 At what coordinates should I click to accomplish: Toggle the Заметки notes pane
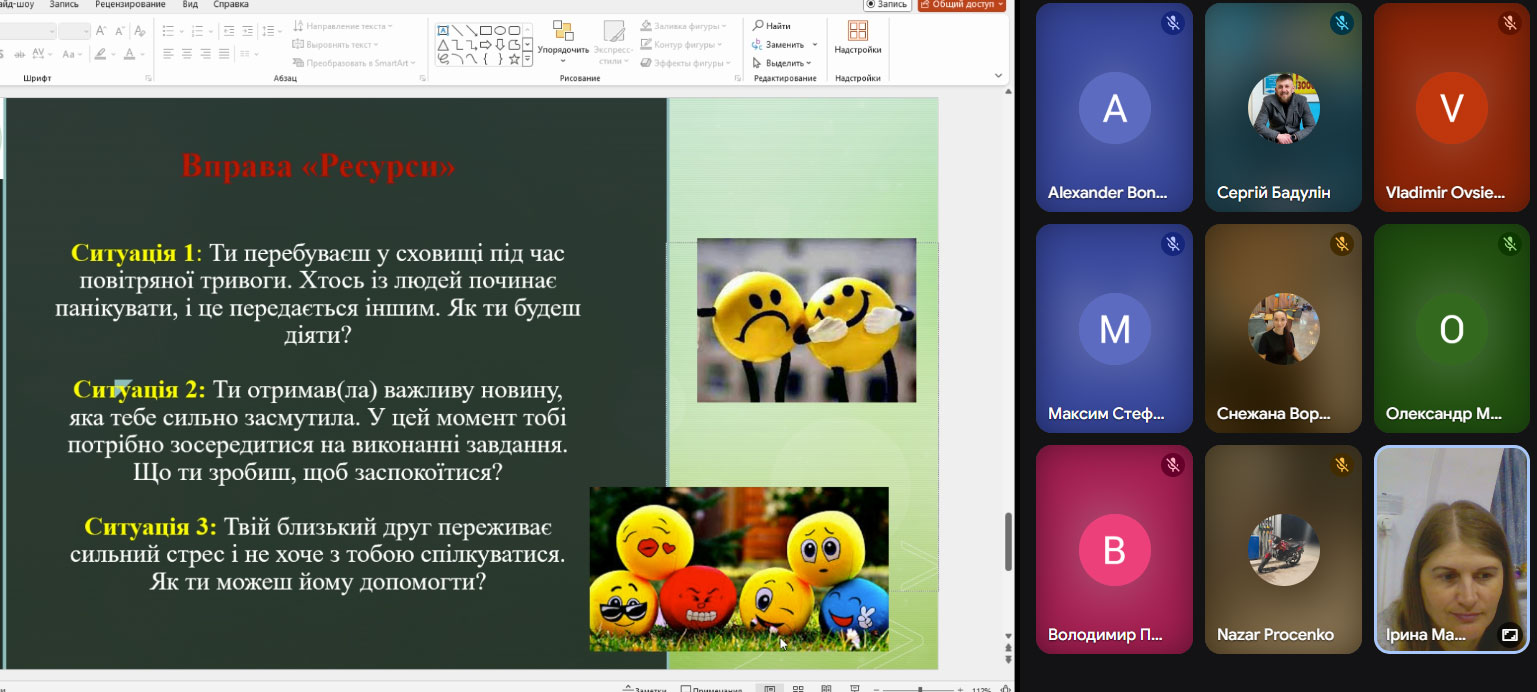click(643, 689)
